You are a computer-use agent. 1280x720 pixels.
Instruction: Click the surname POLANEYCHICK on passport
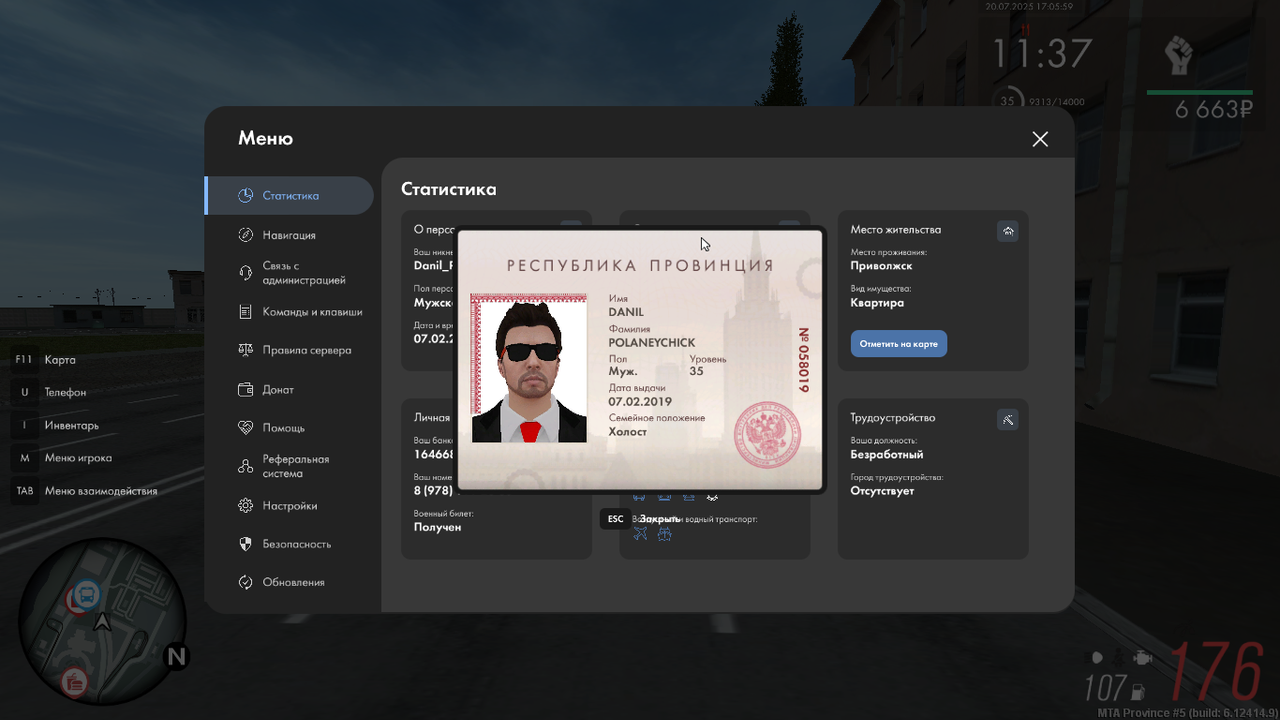tap(652, 343)
